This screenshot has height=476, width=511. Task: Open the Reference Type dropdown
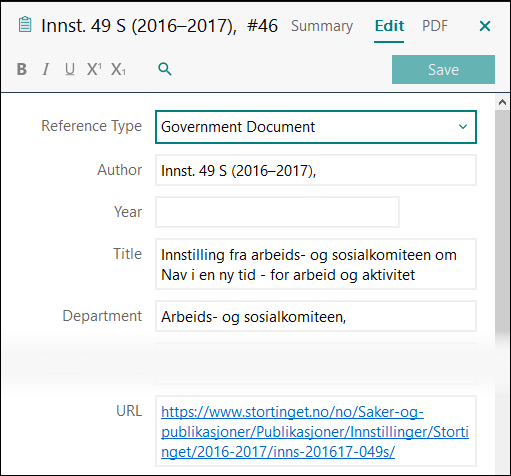(x=316, y=127)
